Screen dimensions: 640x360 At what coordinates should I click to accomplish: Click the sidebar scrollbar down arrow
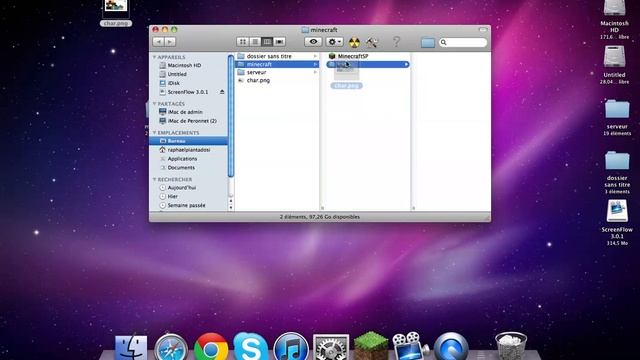(231, 207)
